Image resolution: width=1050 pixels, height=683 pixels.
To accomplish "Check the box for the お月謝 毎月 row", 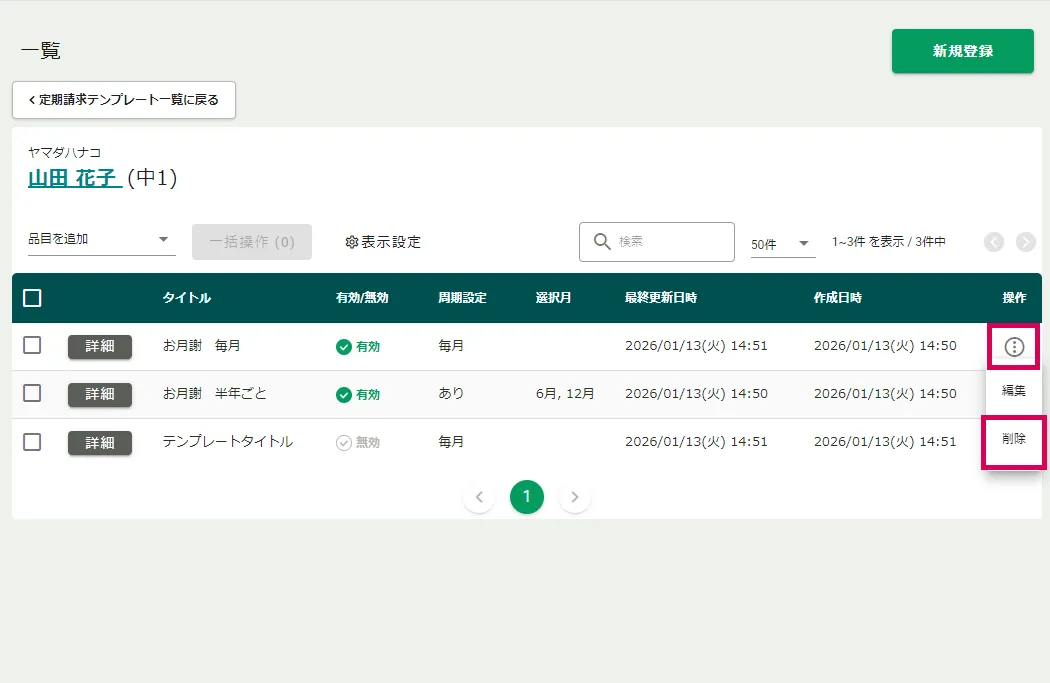I will 32,345.
